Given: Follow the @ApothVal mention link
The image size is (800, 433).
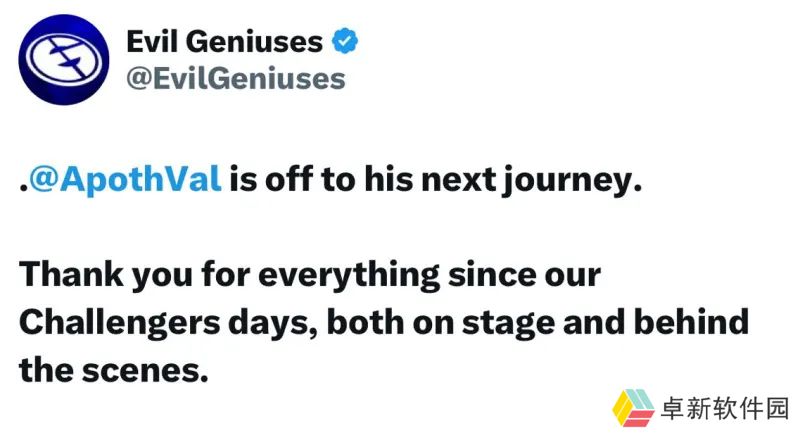Looking at the screenshot, I should [x=126, y=180].
